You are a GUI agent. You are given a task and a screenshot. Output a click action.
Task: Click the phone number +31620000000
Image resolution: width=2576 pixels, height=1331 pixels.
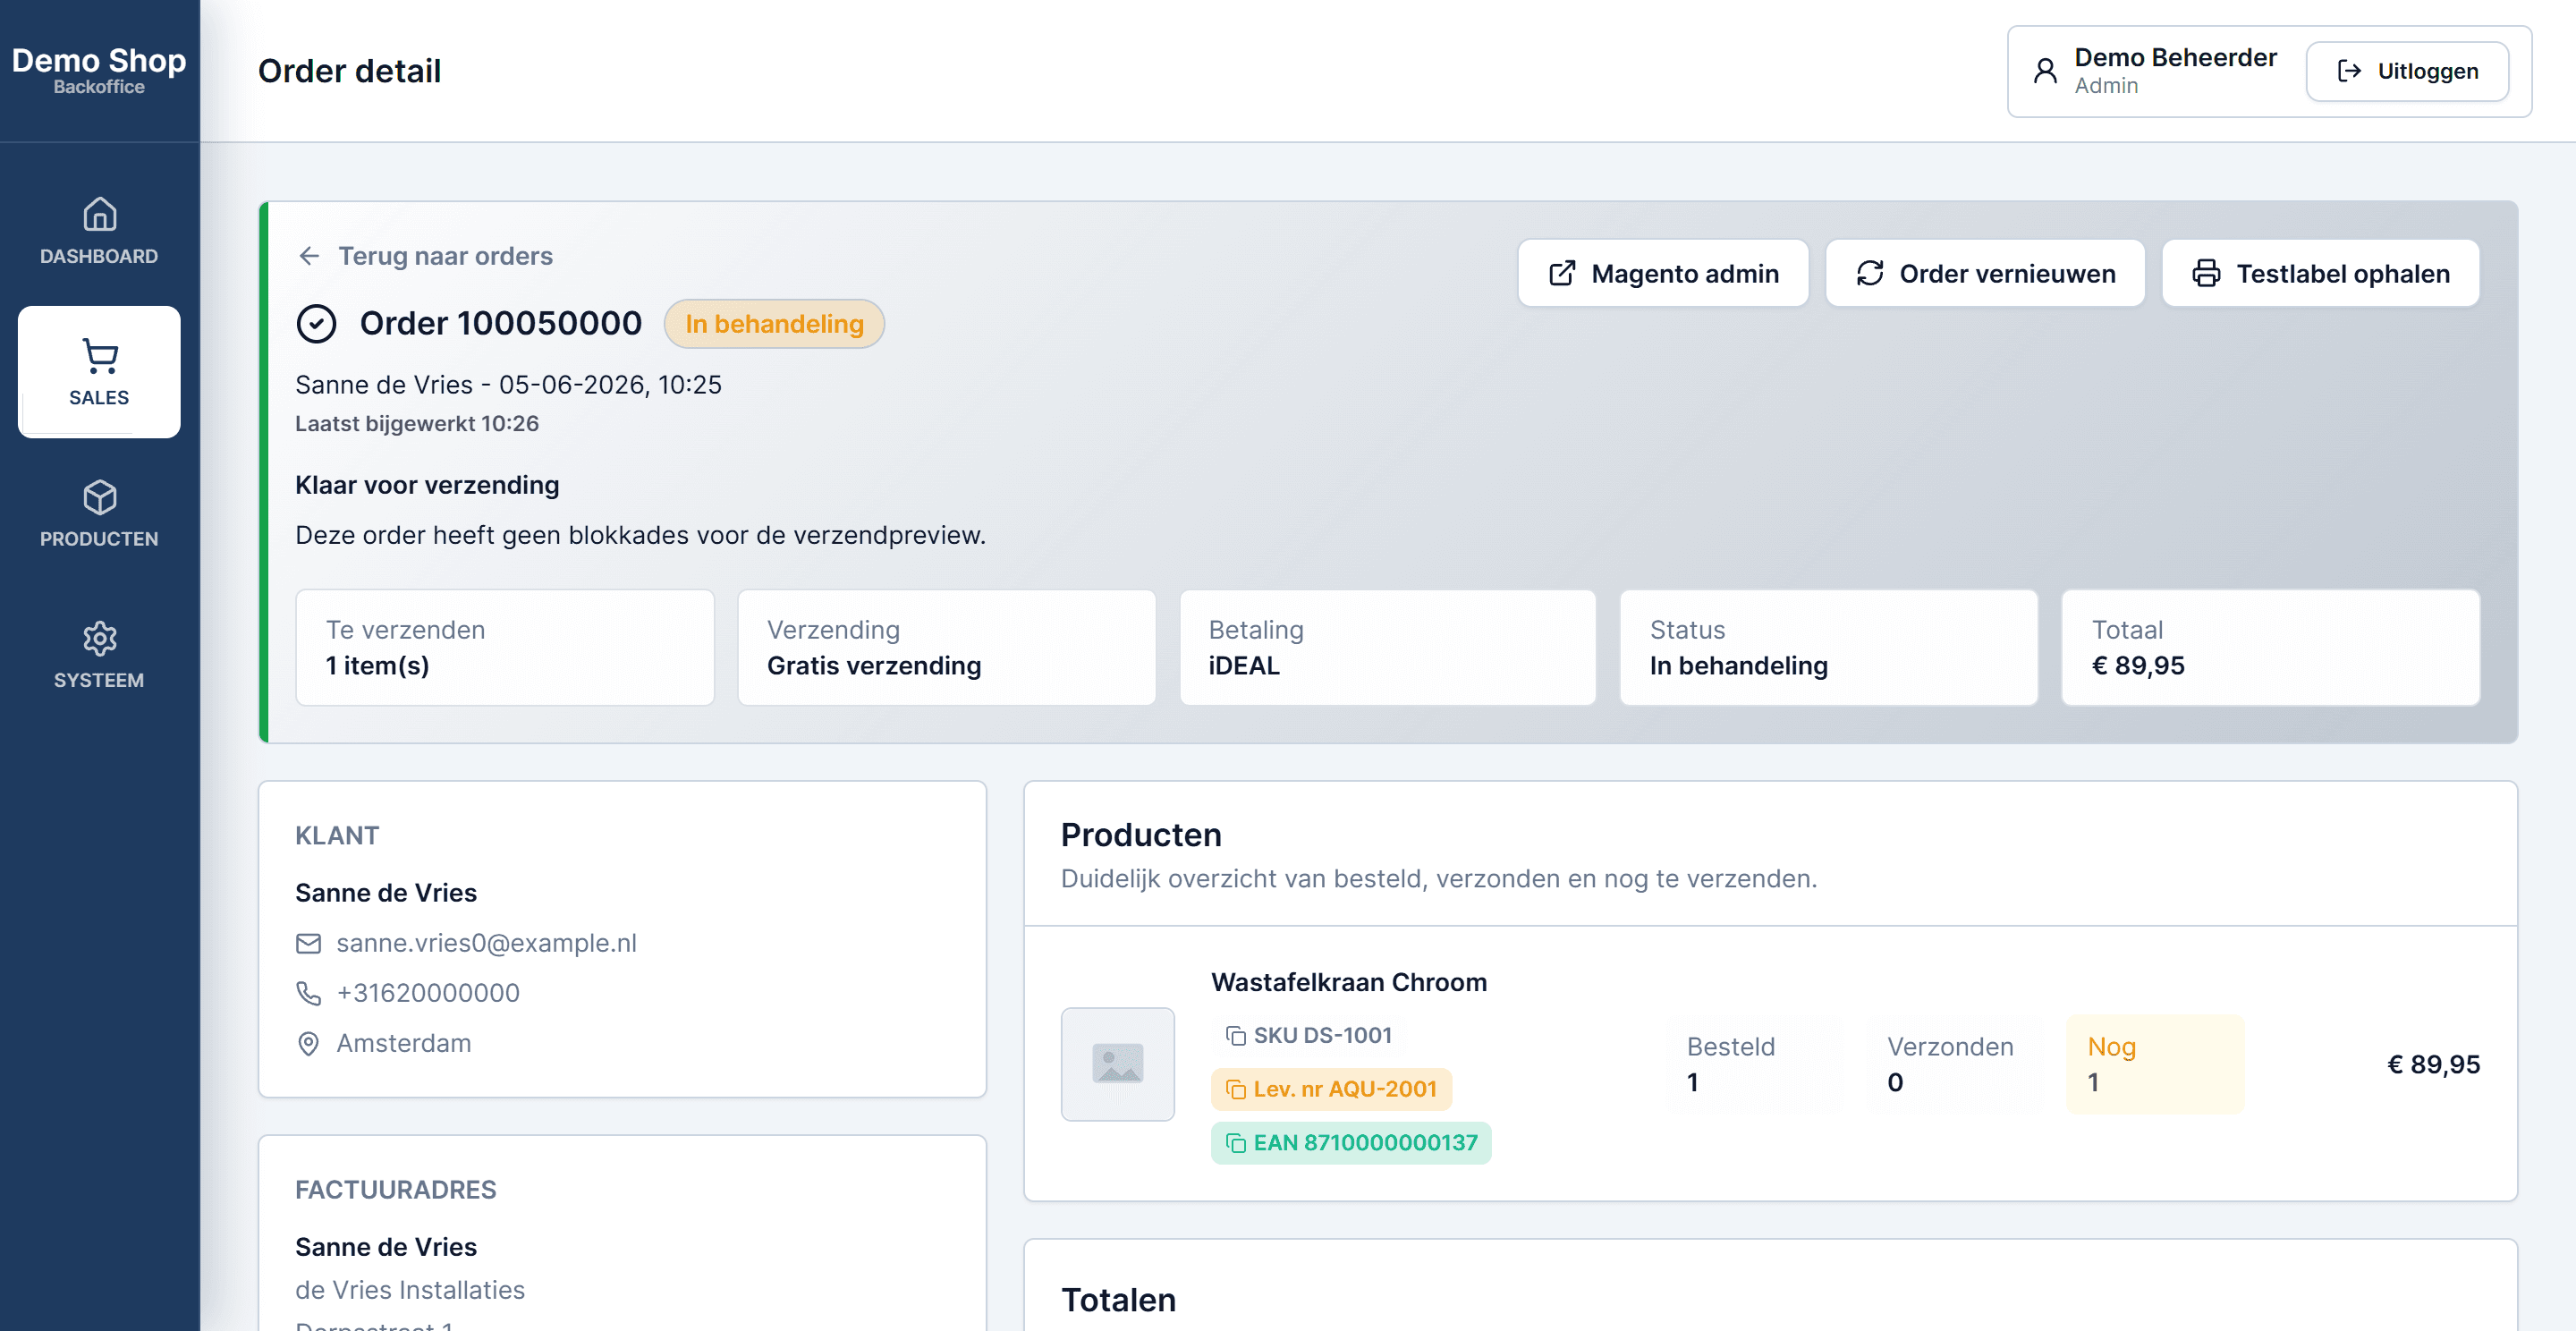[x=428, y=993]
